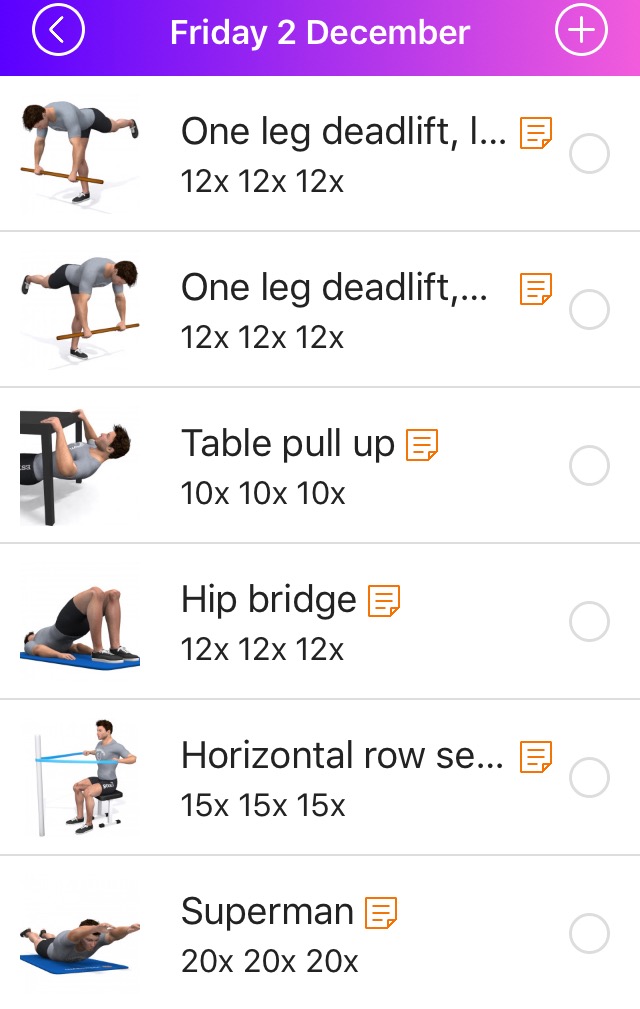640x1009 pixels.
Task: Check off Horizontal row exercise circle
Action: point(589,777)
